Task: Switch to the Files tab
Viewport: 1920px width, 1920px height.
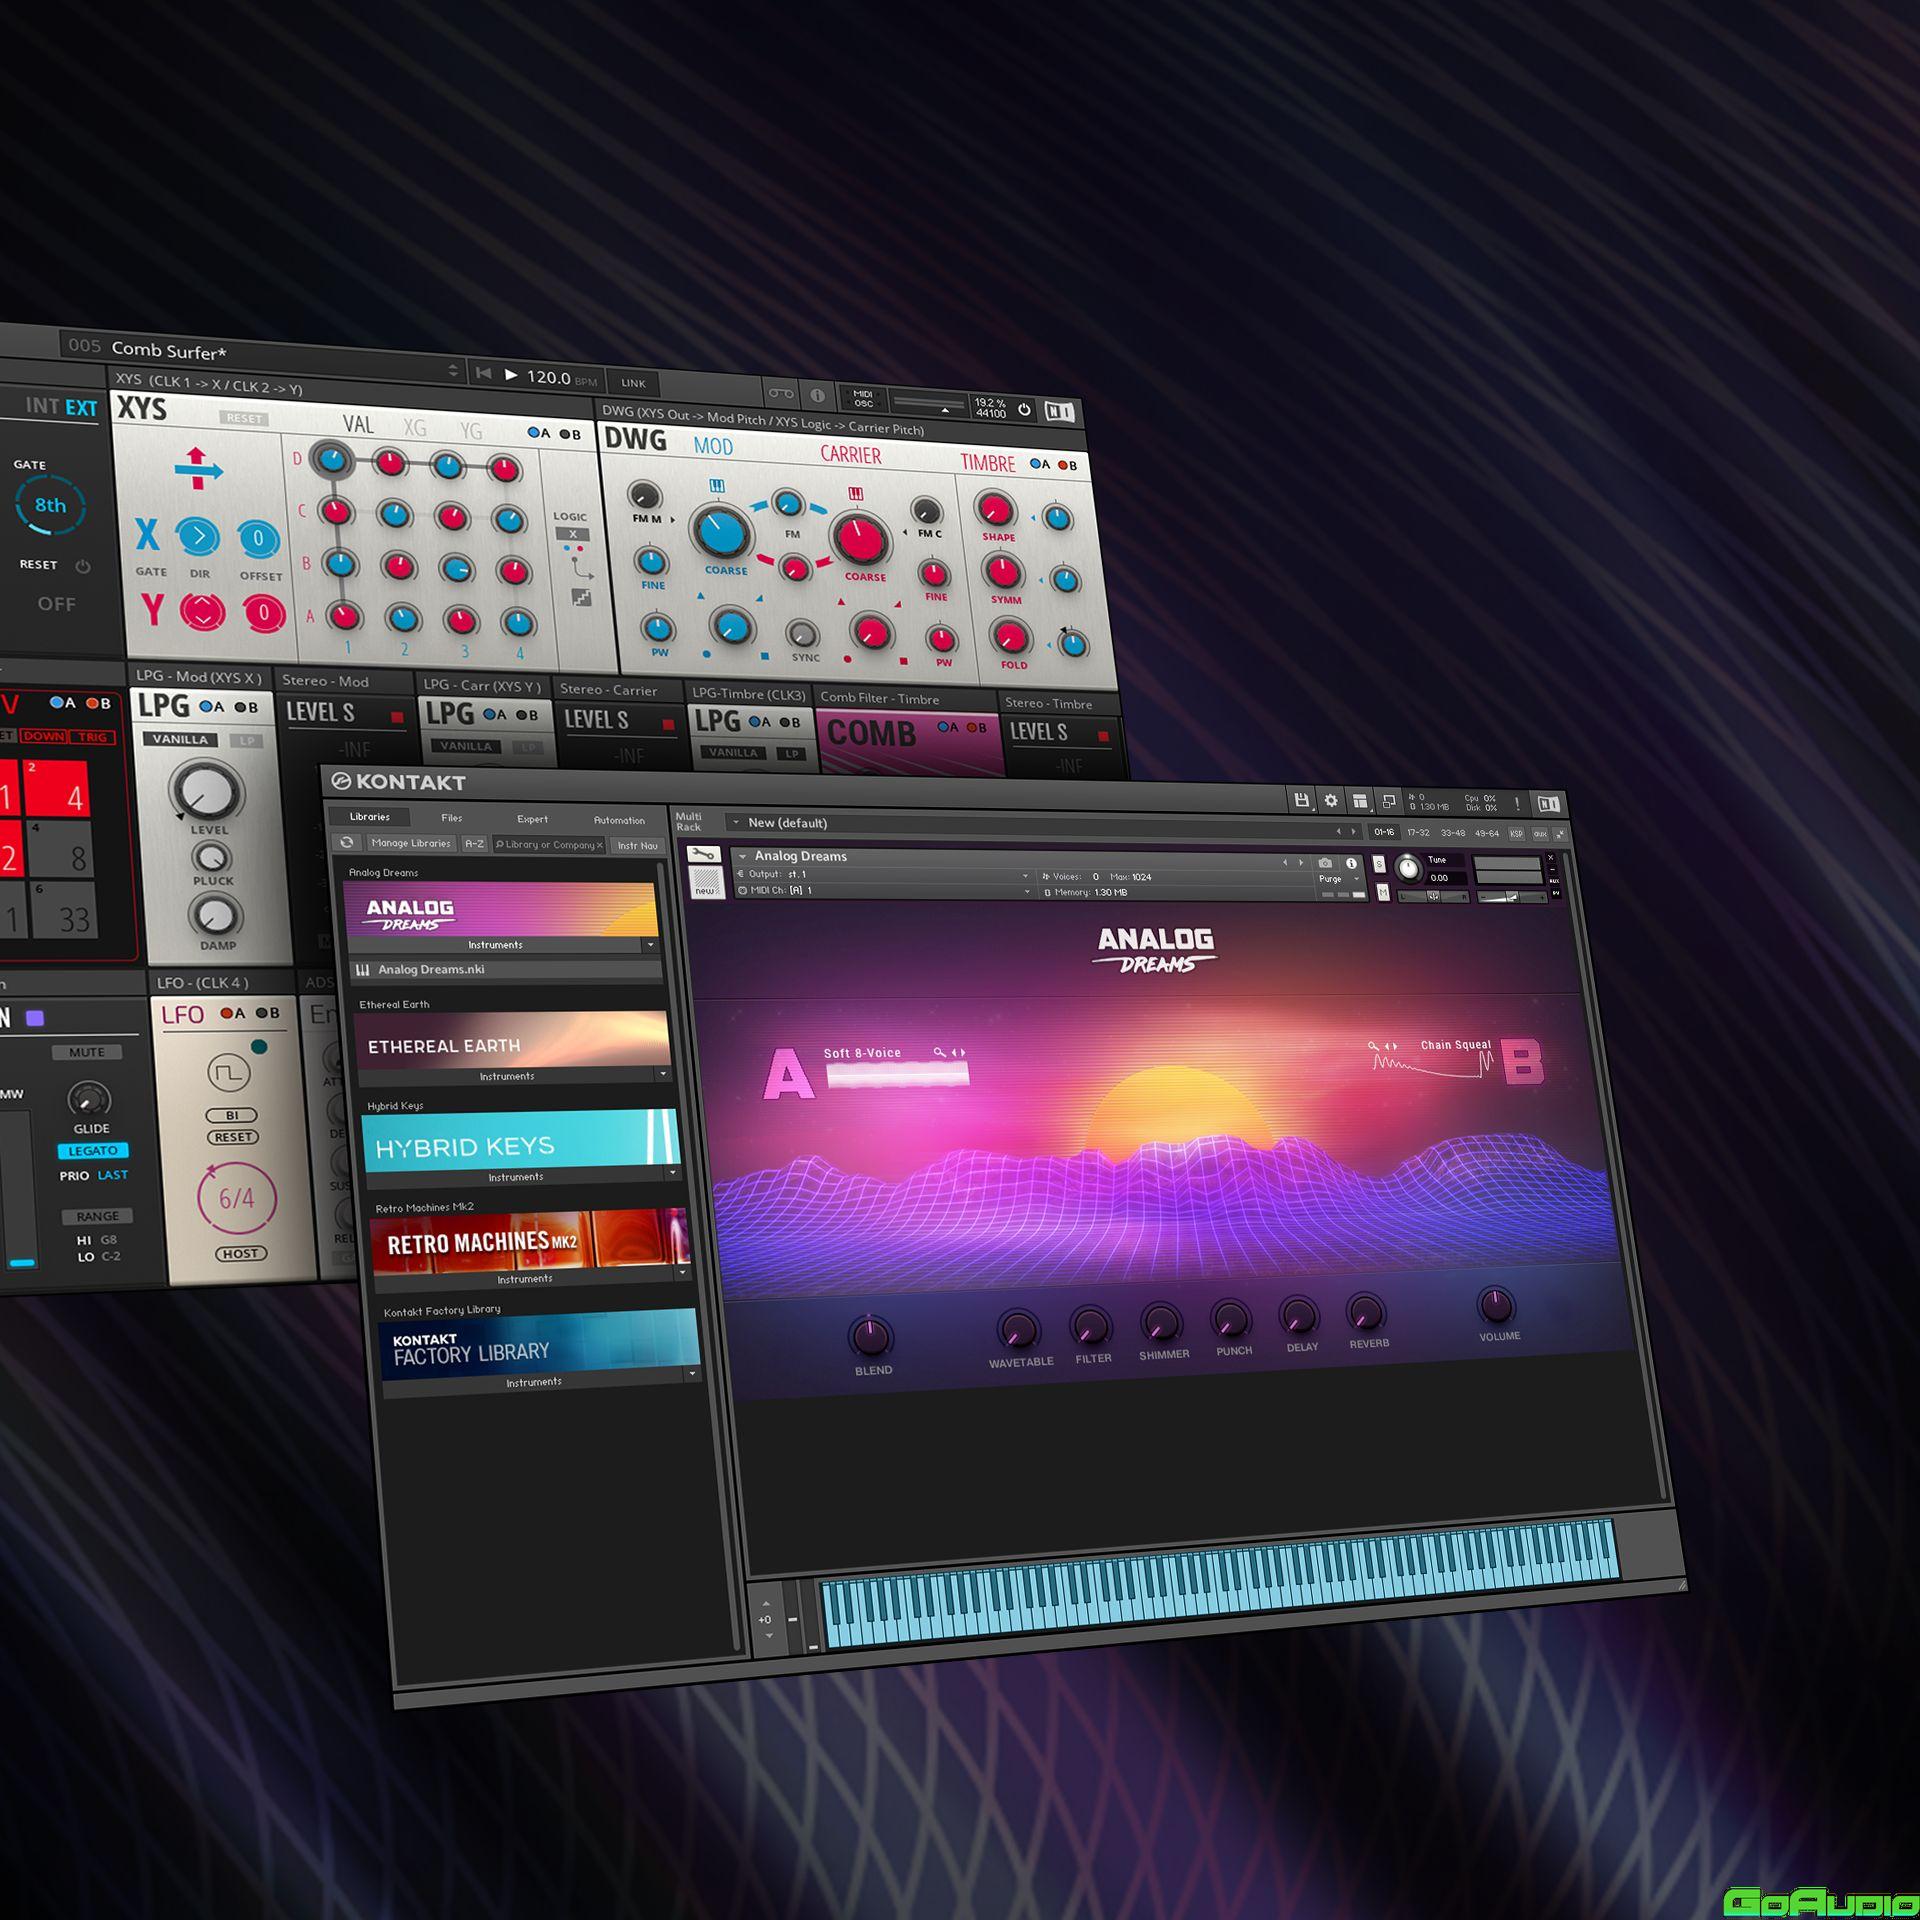Action: point(452,817)
